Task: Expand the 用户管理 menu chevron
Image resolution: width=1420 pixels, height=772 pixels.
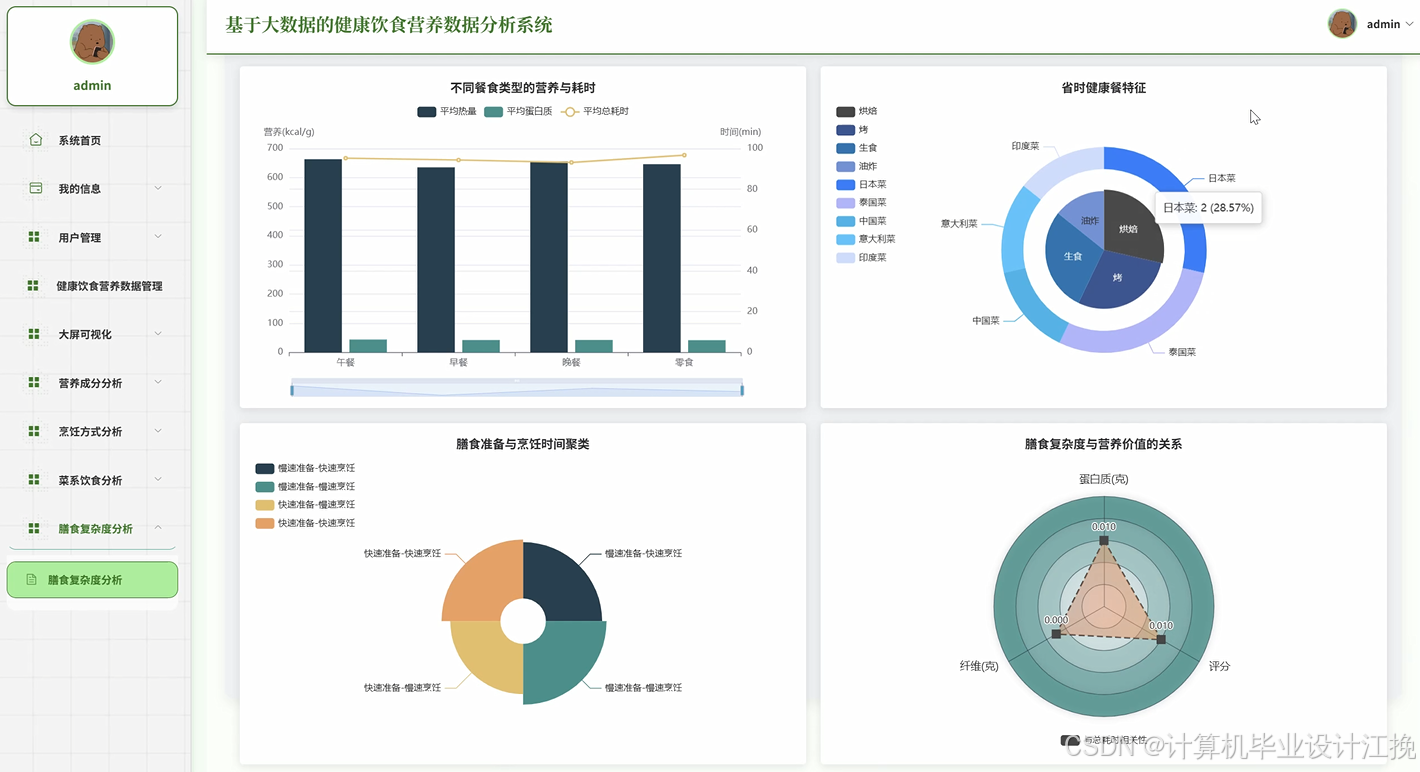Action: click(158, 237)
